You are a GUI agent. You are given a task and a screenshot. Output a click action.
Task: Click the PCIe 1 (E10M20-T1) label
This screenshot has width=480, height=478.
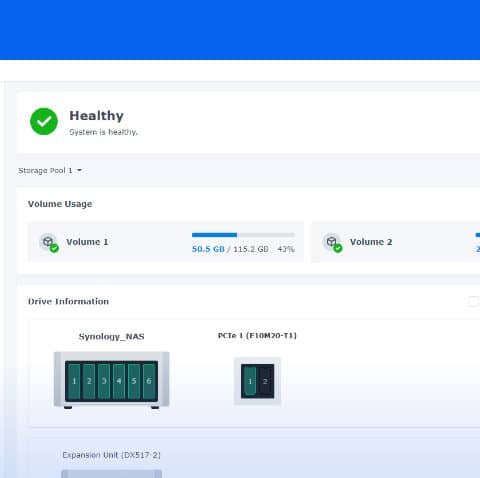(x=257, y=336)
